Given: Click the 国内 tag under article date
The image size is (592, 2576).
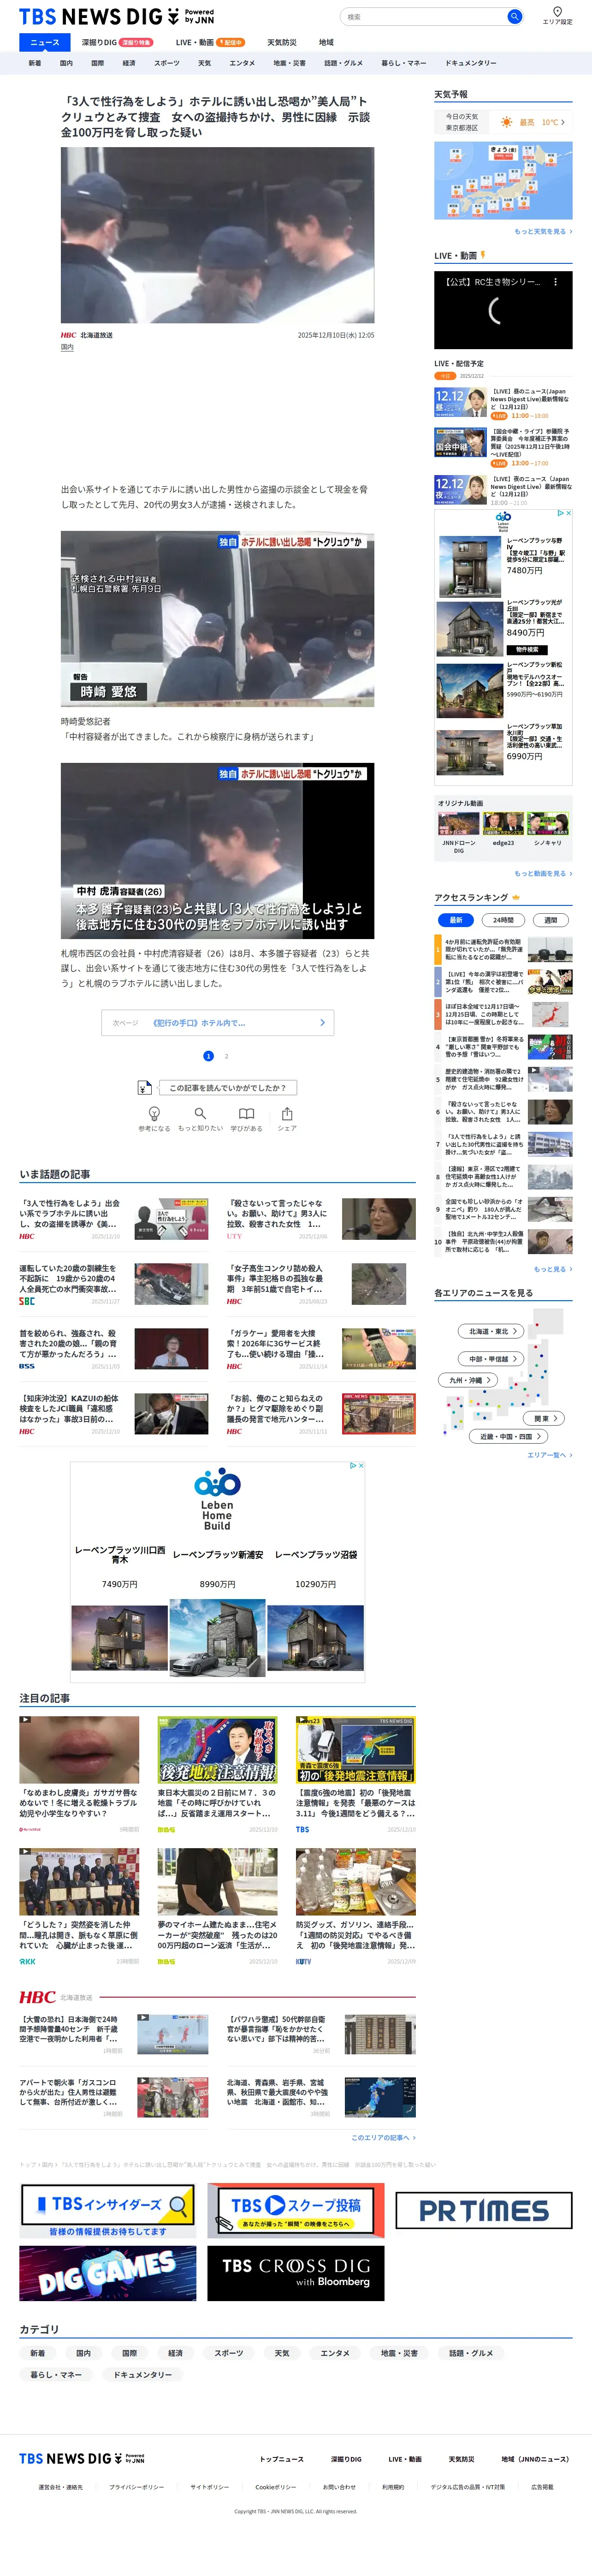Looking at the screenshot, I should click(x=67, y=347).
